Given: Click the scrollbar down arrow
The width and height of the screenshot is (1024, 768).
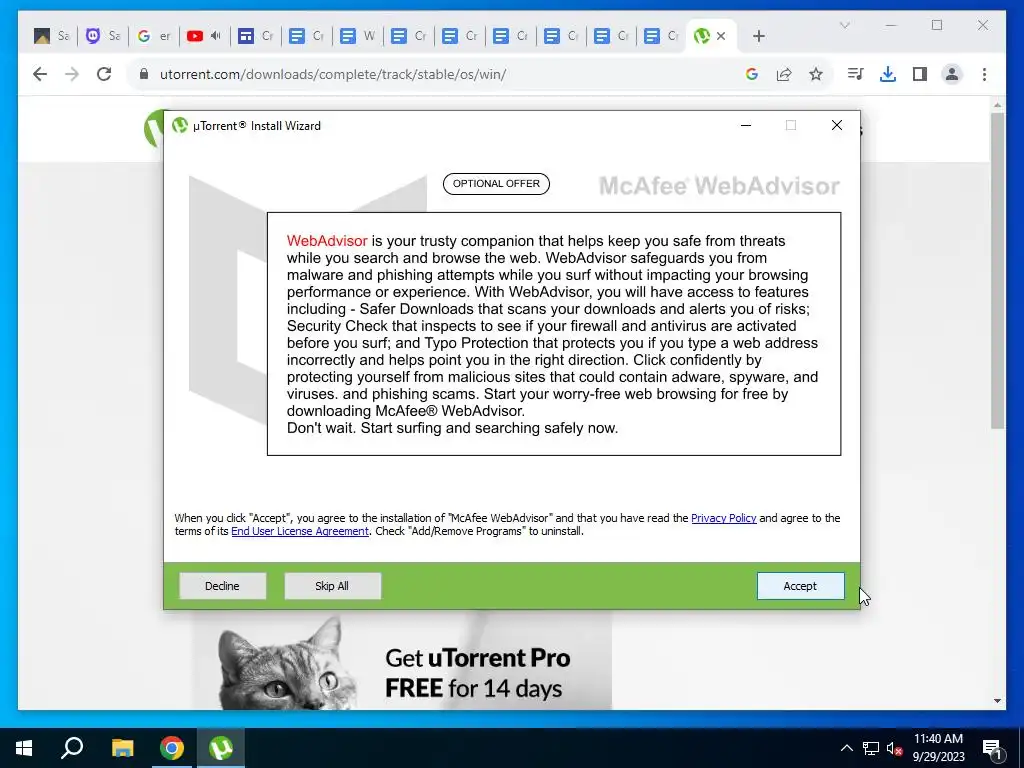Looking at the screenshot, I should (x=997, y=701).
